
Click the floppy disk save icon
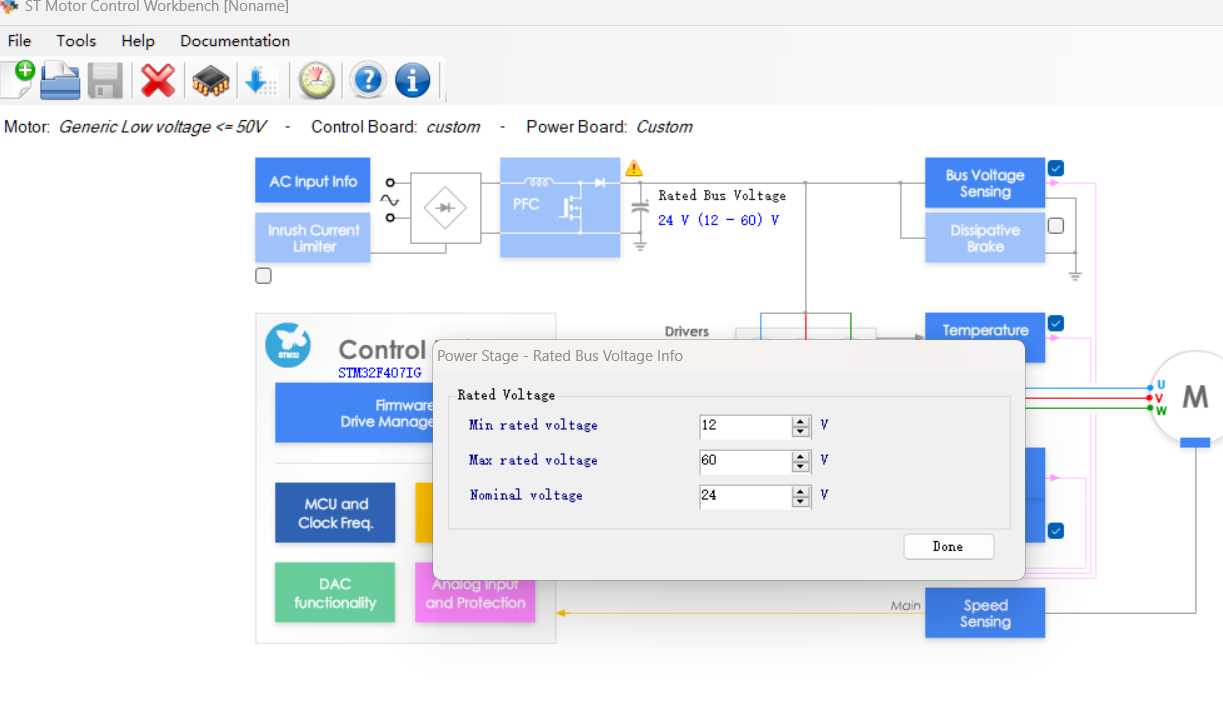105,80
